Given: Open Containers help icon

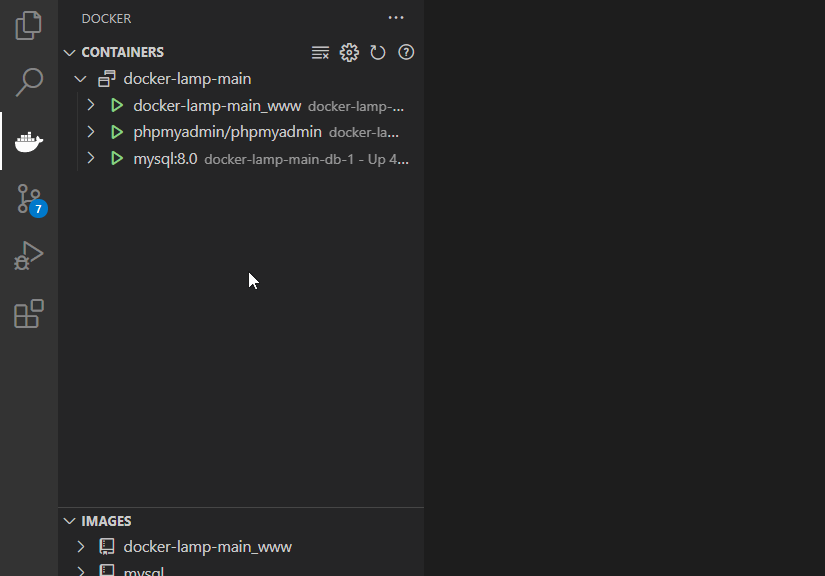Looking at the screenshot, I should pyautogui.click(x=406, y=53).
